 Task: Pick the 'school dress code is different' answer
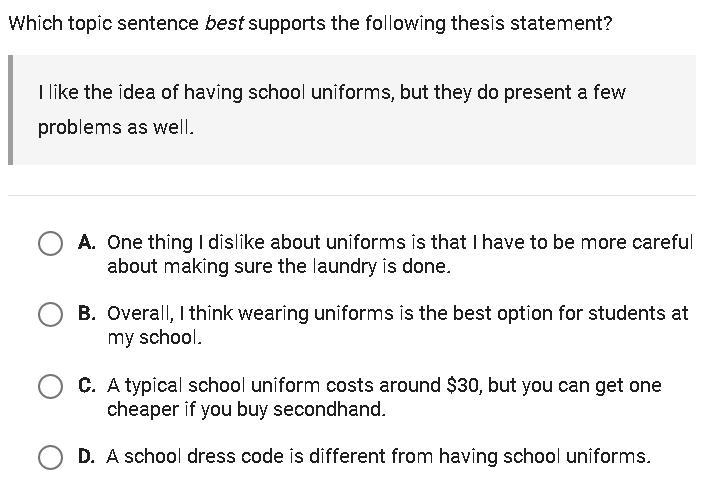[379, 456]
